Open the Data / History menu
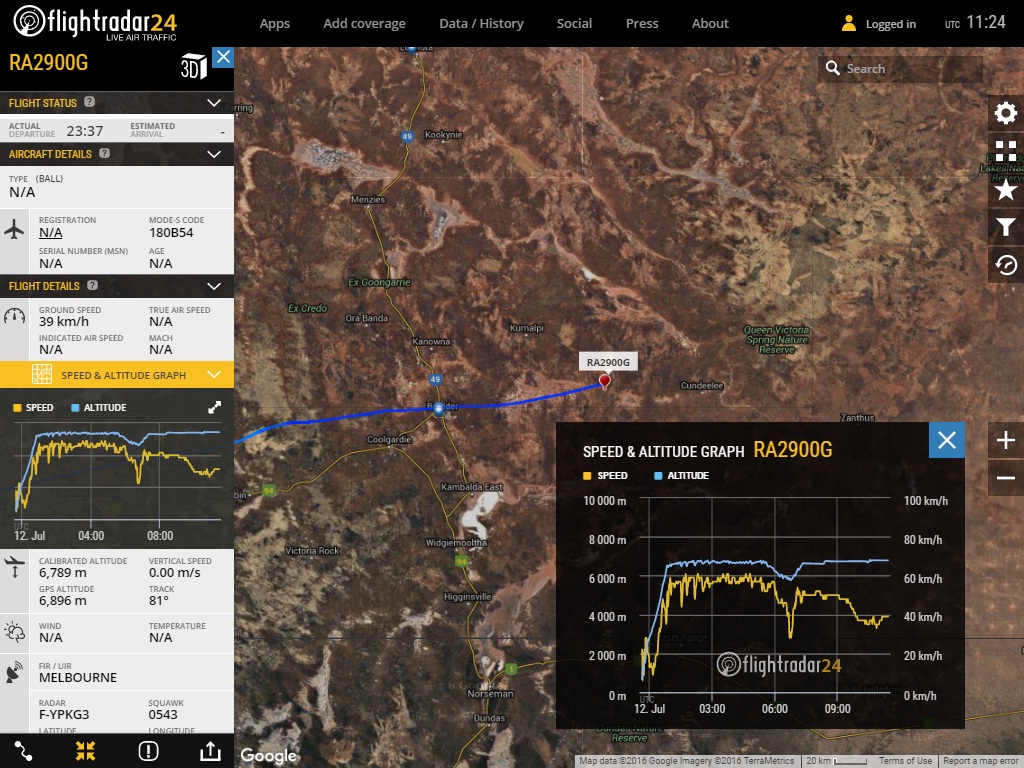The width and height of the screenshot is (1024, 768). 481,23
